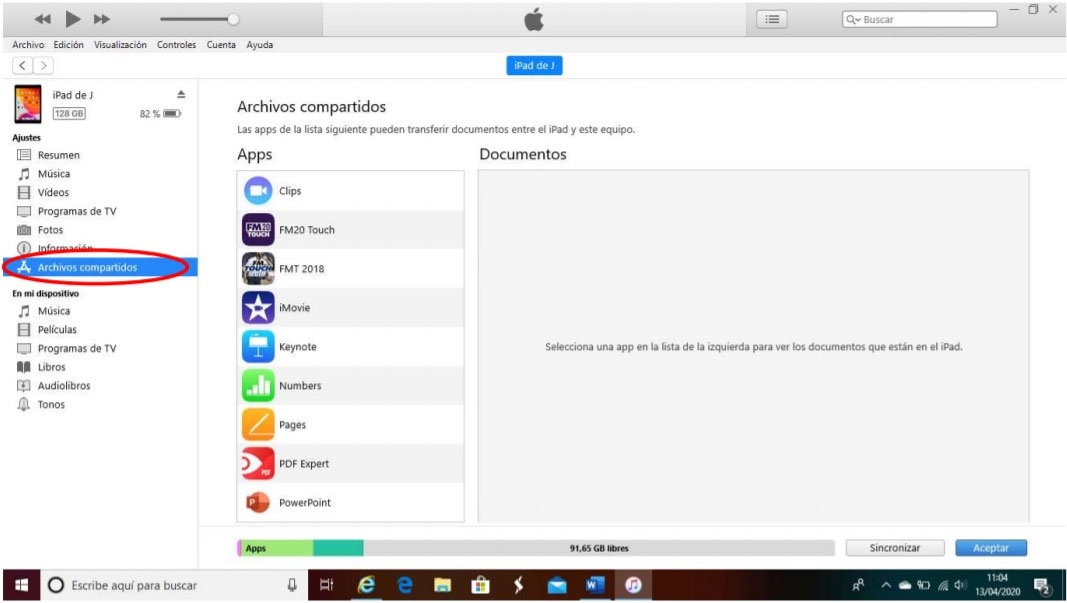
Task: Go to Resumen in the sidebar
Action: (58, 155)
